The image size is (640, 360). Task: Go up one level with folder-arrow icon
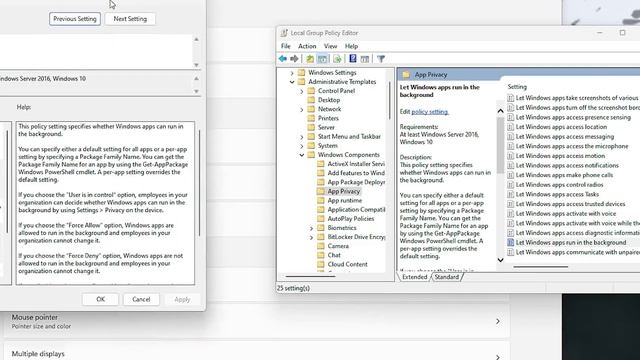point(310,59)
